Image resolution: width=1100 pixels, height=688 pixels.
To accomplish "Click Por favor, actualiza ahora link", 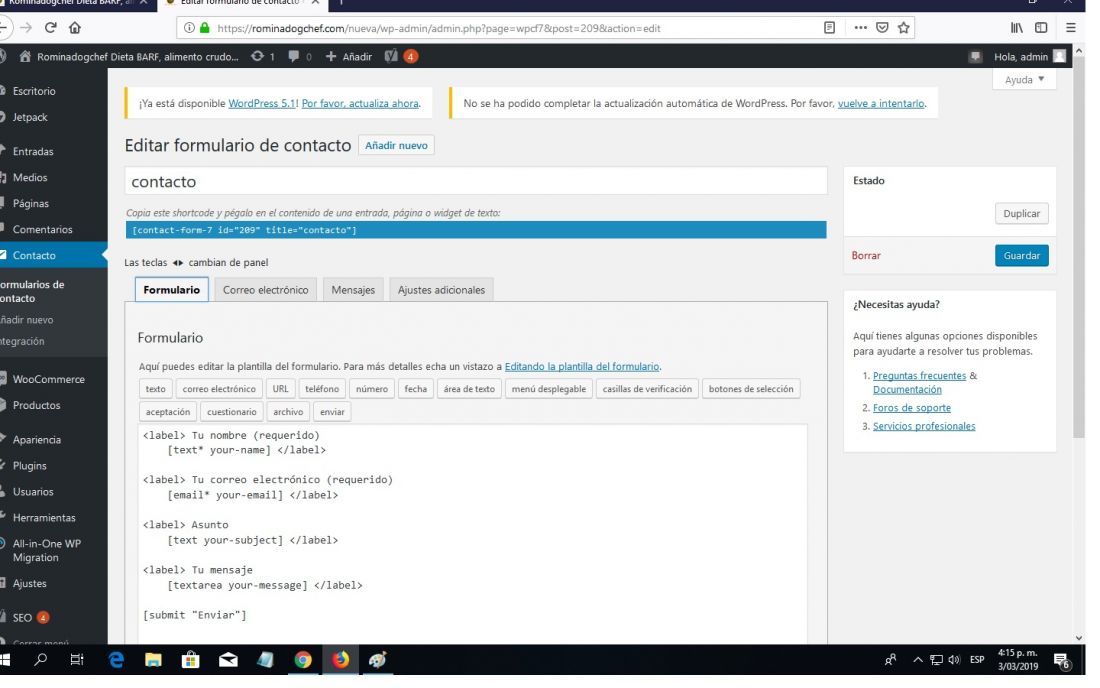I will click(360, 103).
